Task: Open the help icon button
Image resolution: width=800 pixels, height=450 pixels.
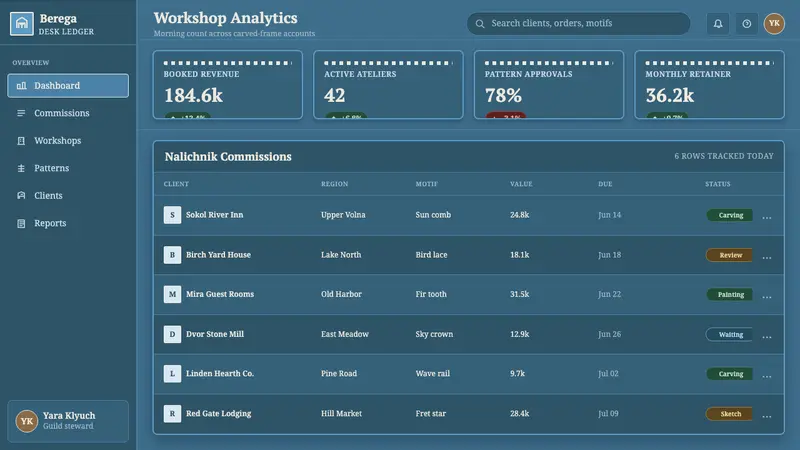Action: [x=746, y=23]
